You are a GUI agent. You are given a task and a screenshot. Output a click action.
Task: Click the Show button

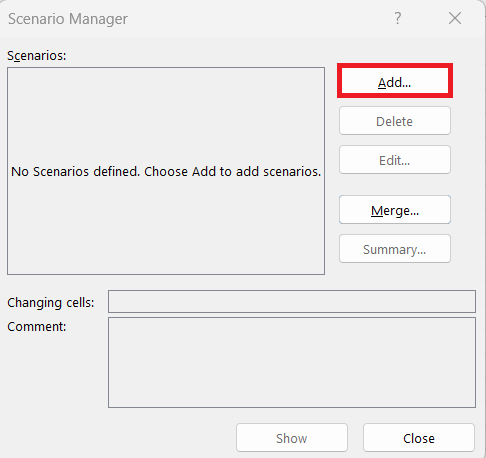click(292, 438)
